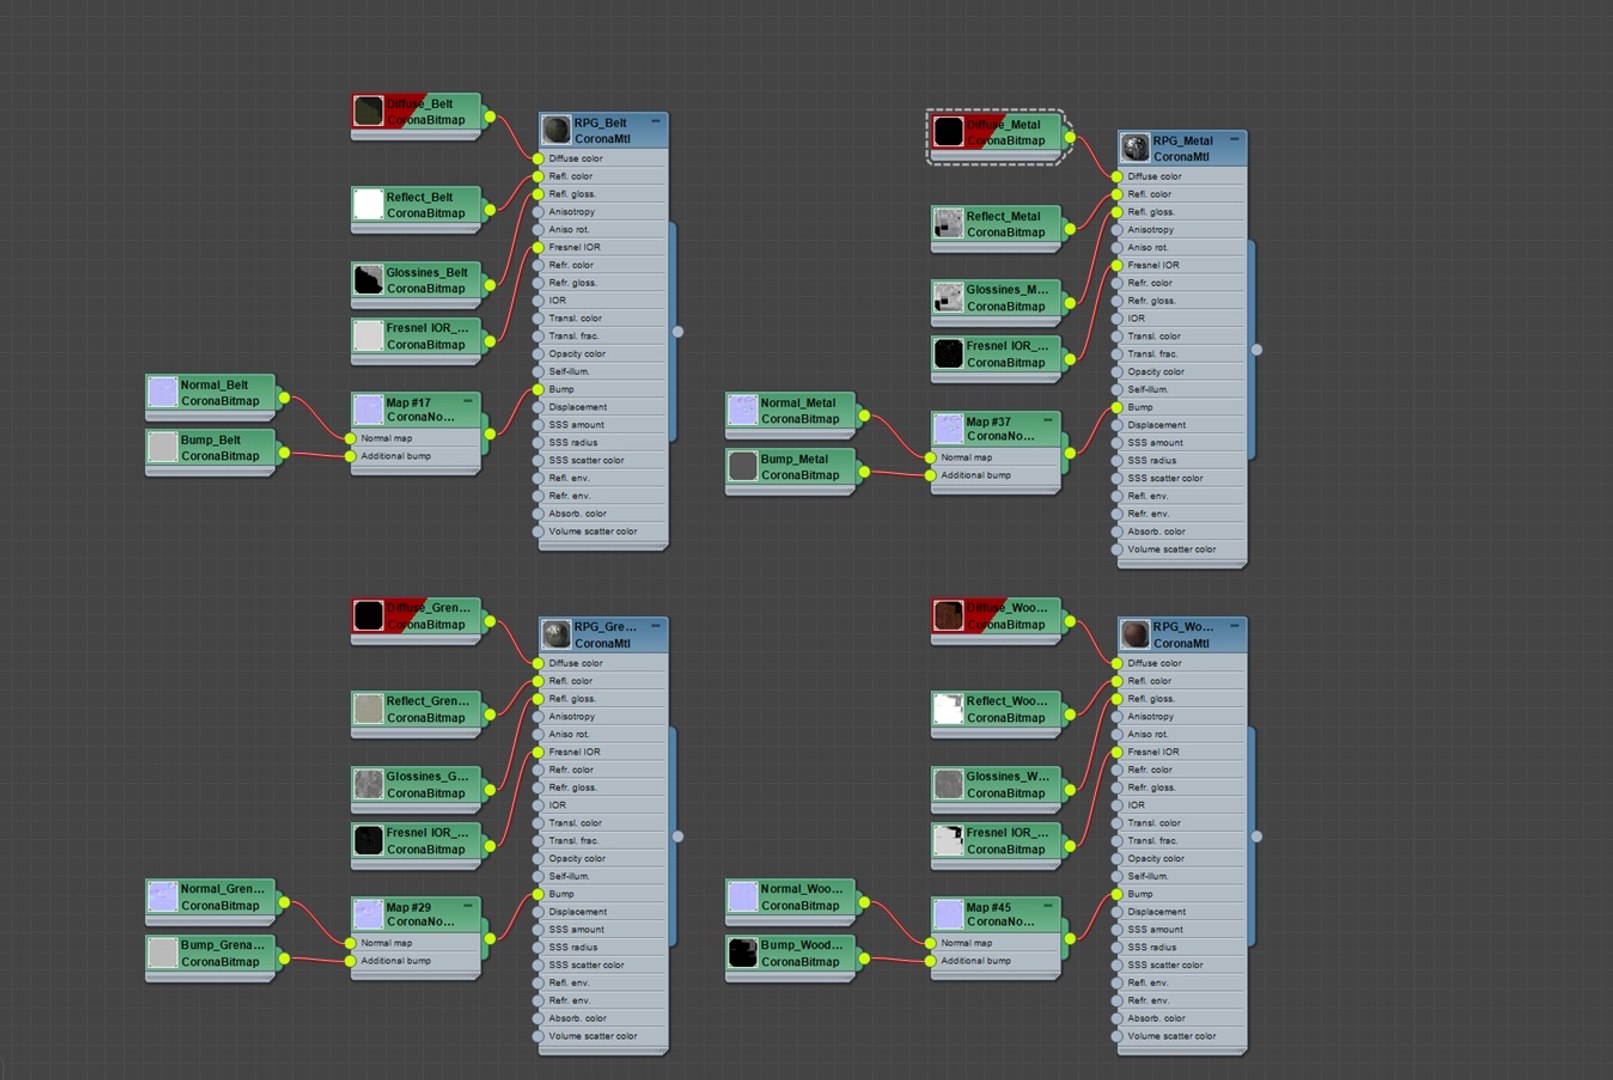Click Diffuse color input socket on RPG_Metal
This screenshot has height=1080, width=1613.
tap(1117, 176)
